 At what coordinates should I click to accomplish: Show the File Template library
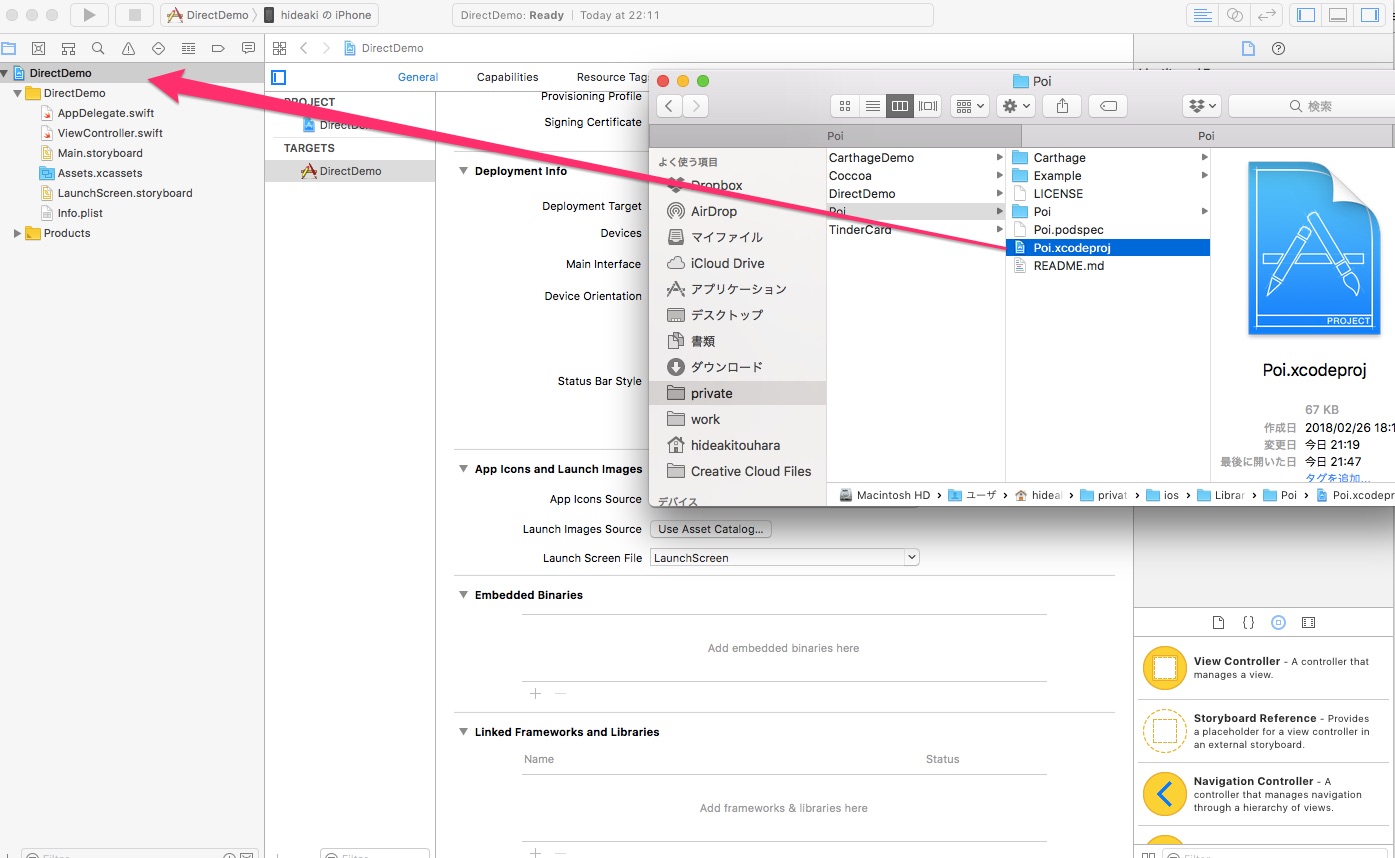[x=1218, y=622]
